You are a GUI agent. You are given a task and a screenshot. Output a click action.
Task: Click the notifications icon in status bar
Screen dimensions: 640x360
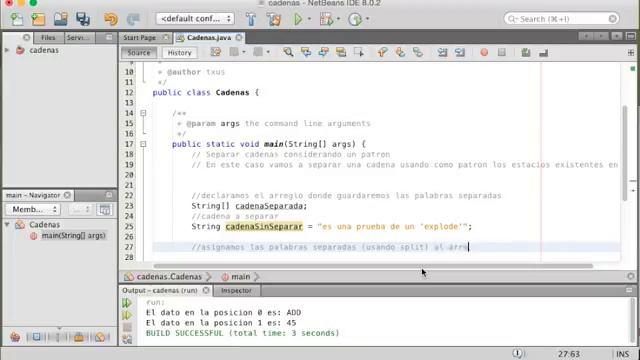518,353
